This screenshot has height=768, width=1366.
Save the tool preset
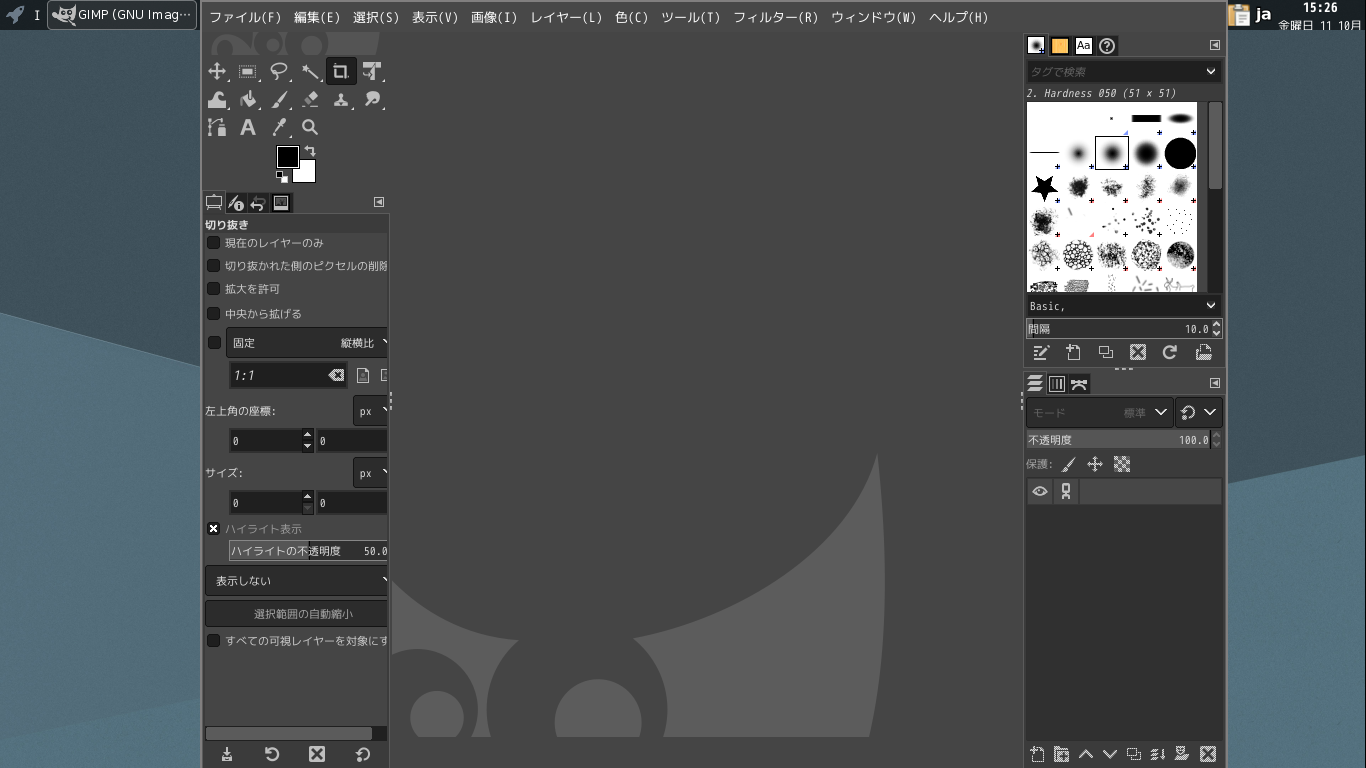(227, 754)
